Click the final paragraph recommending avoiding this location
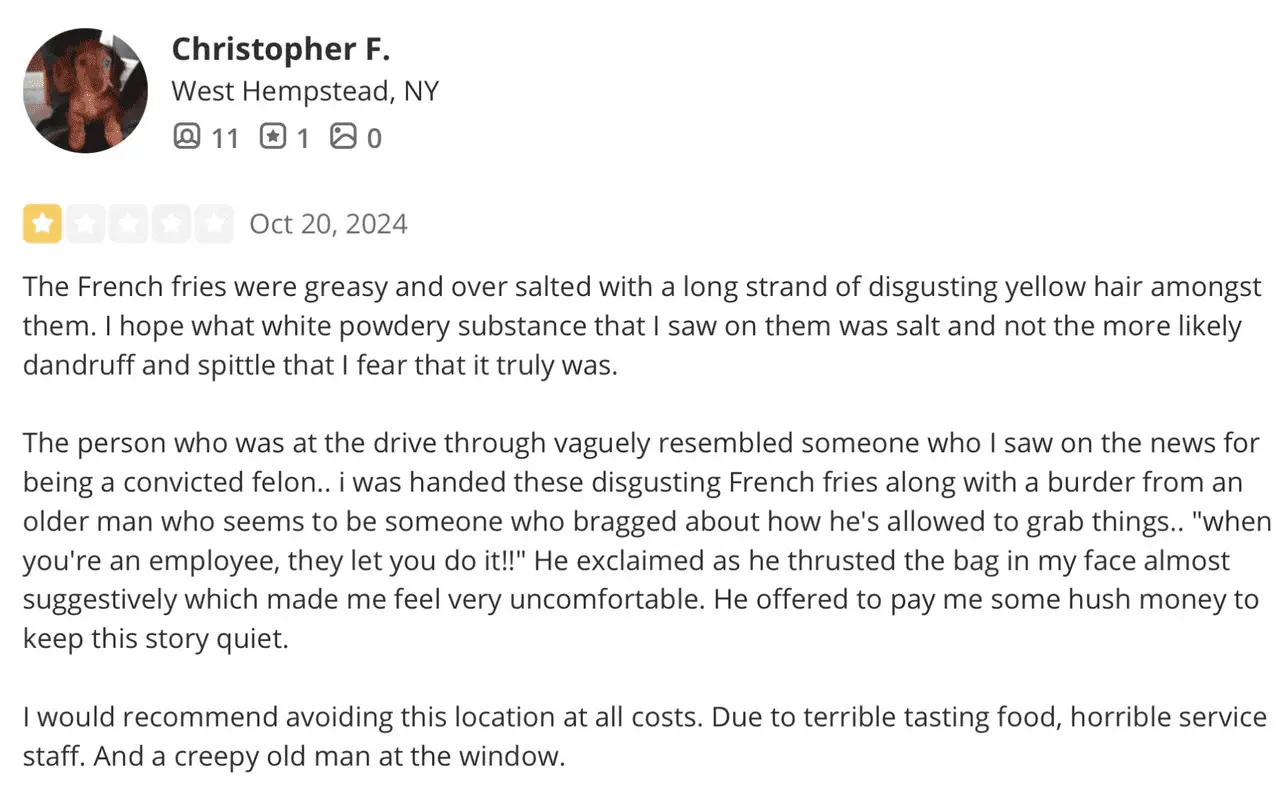This screenshot has height=785, width=1280. click(x=640, y=736)
